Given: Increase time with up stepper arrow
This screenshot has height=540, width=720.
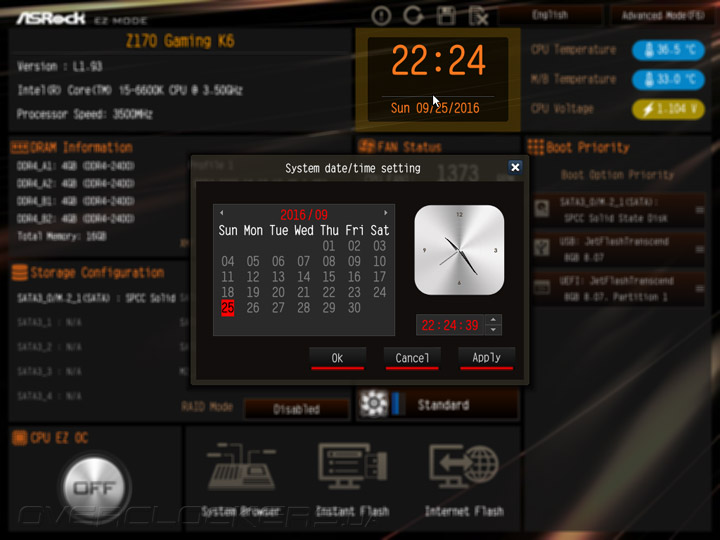Looking at the screenshot, I should coord(493,320).
